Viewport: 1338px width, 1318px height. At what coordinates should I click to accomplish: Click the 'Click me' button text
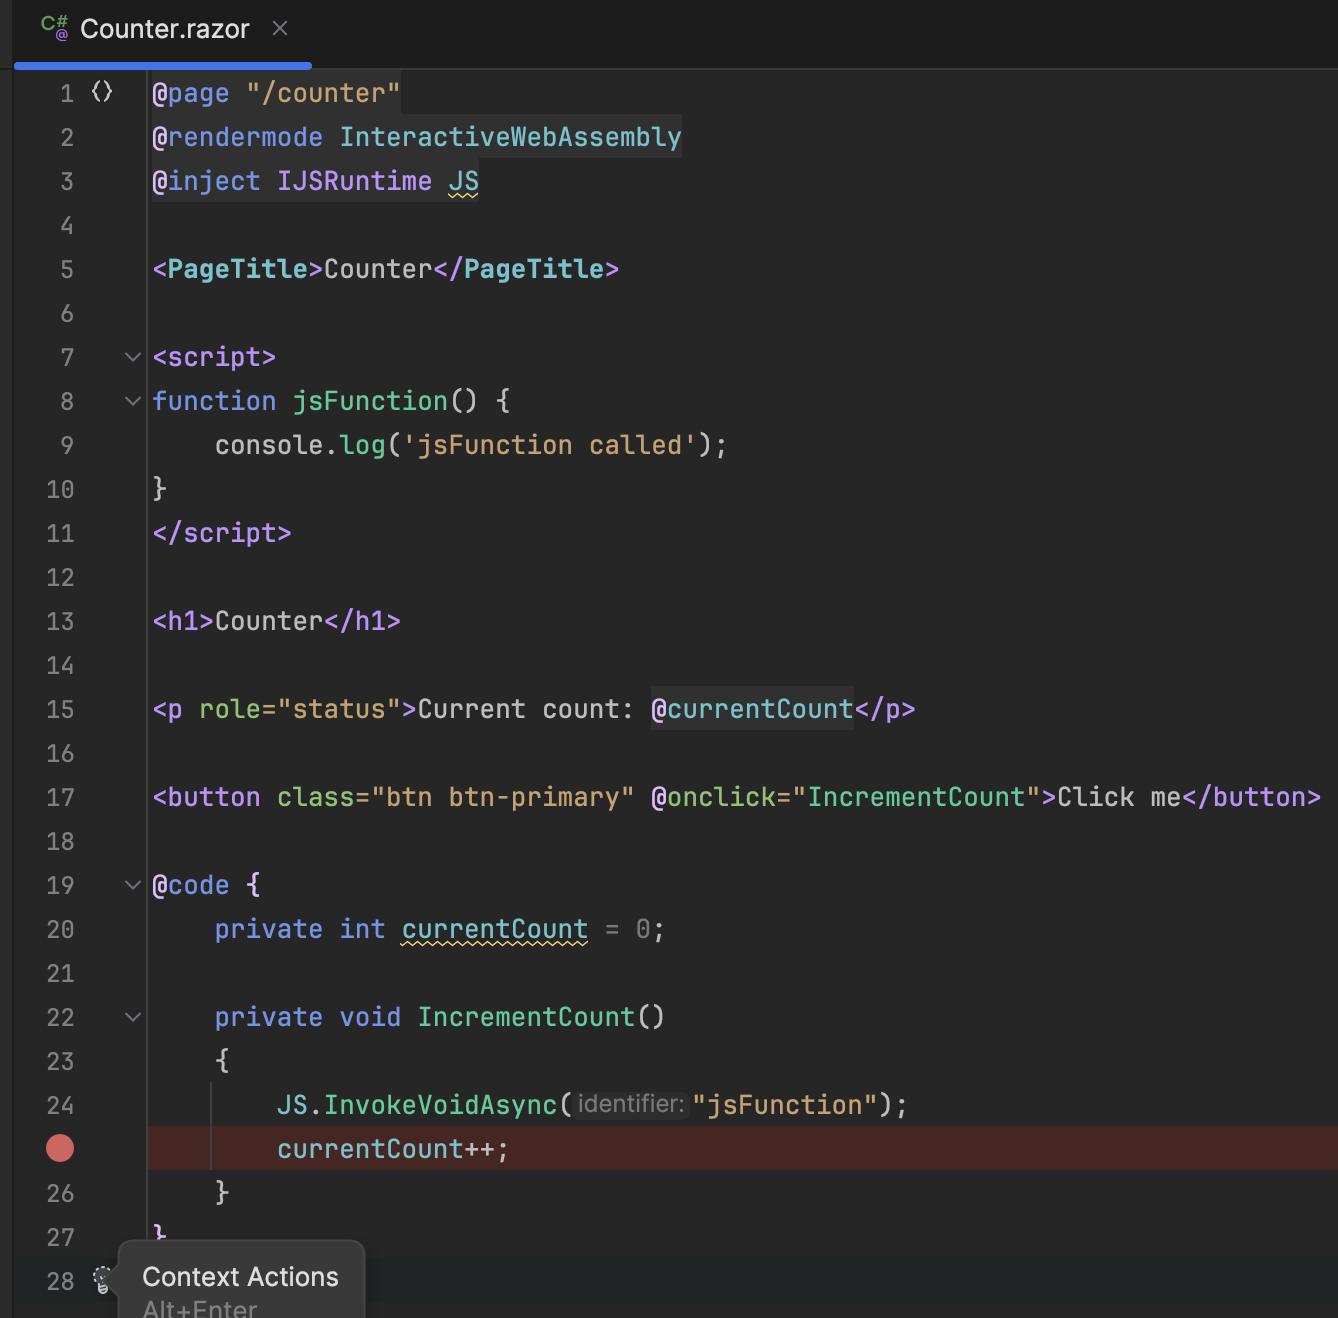coord(1119,797)
